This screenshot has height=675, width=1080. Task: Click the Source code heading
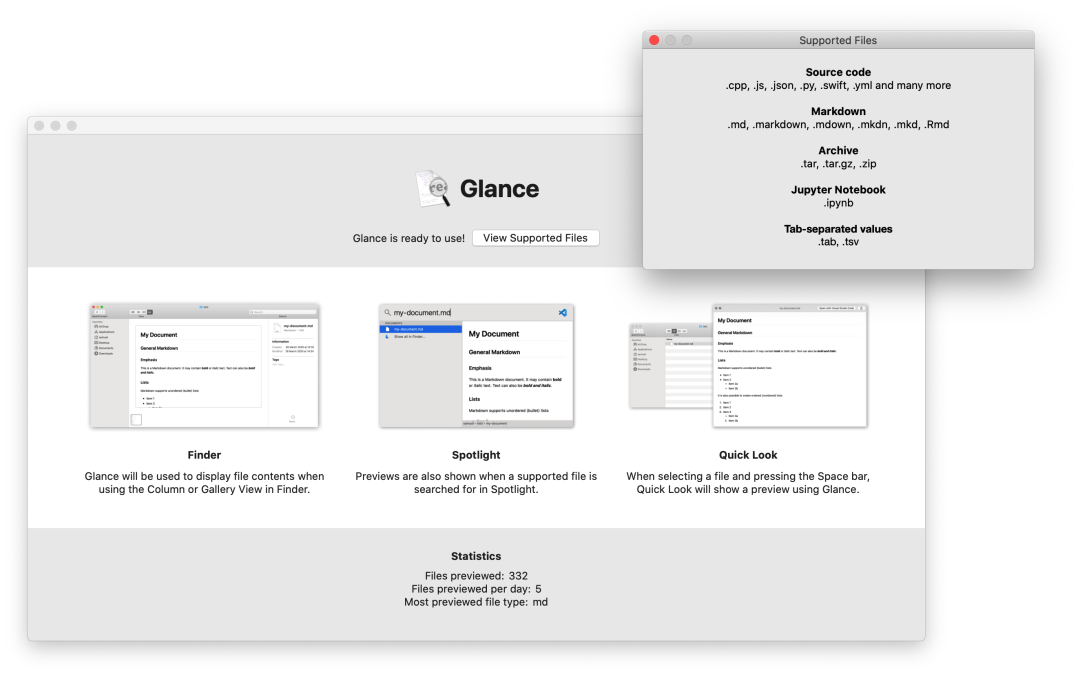pyautogui.click(x=838, y=72)
